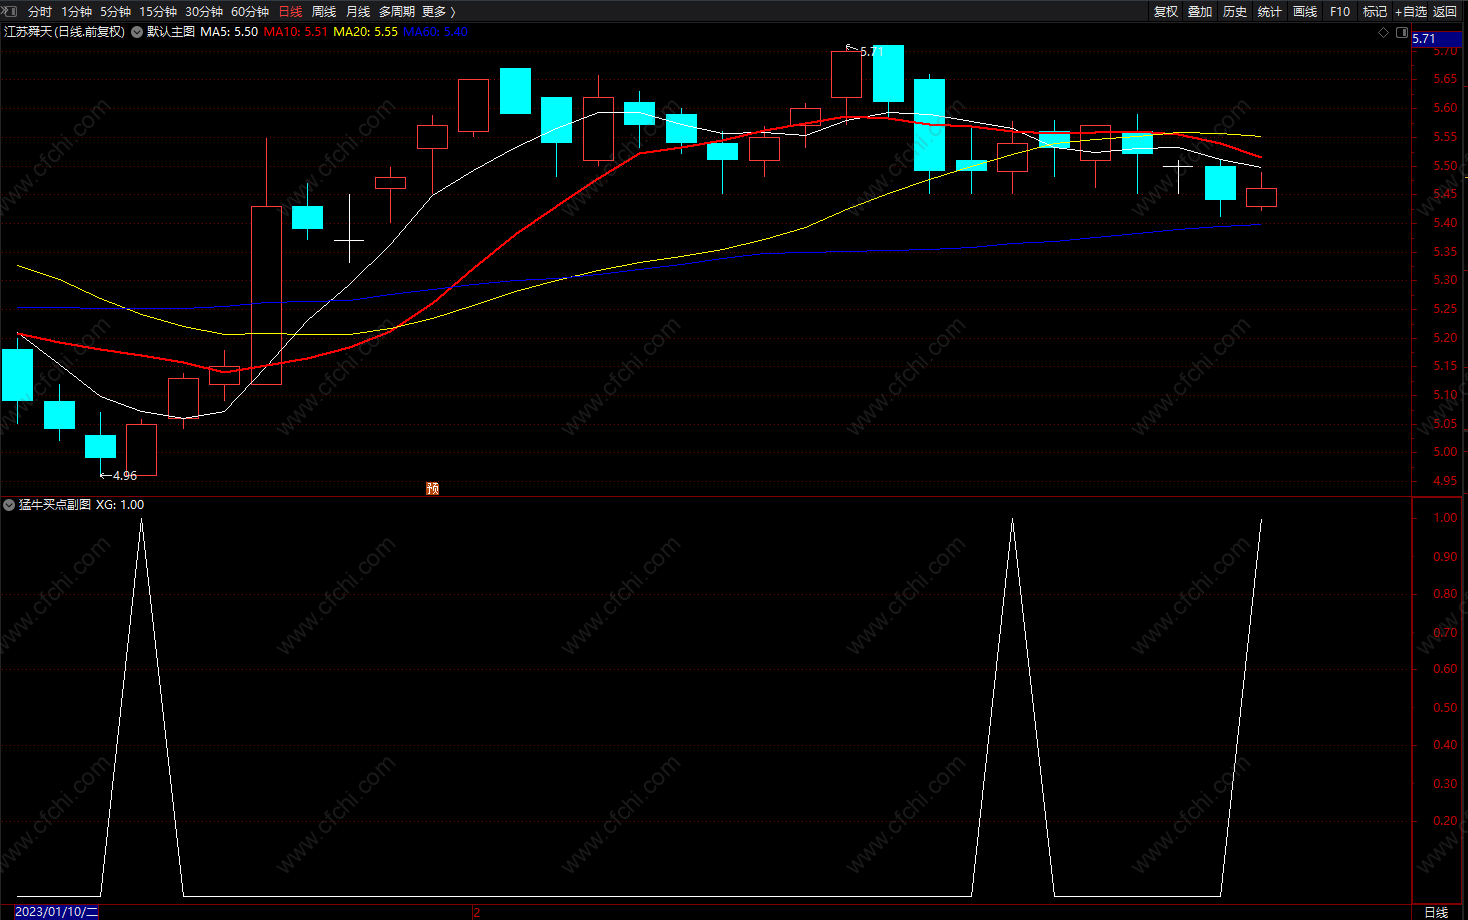Select the 日线 daily period
The image size is (1468, 920).
coord(290,12)
